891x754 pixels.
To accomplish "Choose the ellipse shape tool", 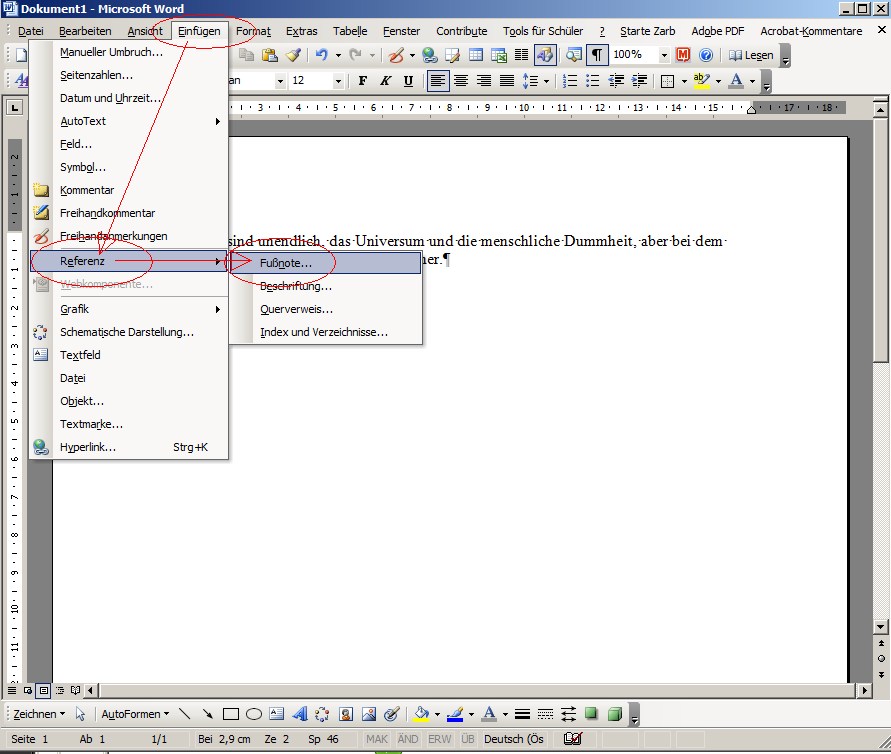I will 254,714.
